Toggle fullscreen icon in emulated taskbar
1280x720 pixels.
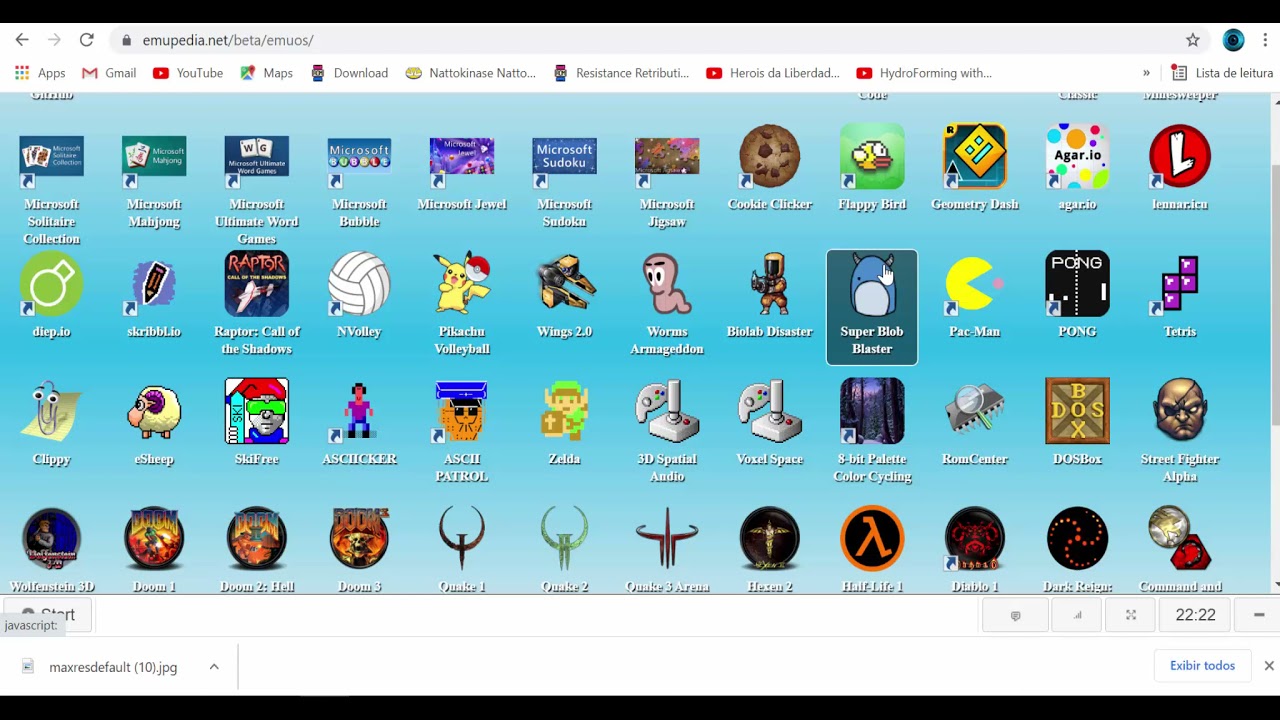pyautogui.click(x=1131, y=615)
